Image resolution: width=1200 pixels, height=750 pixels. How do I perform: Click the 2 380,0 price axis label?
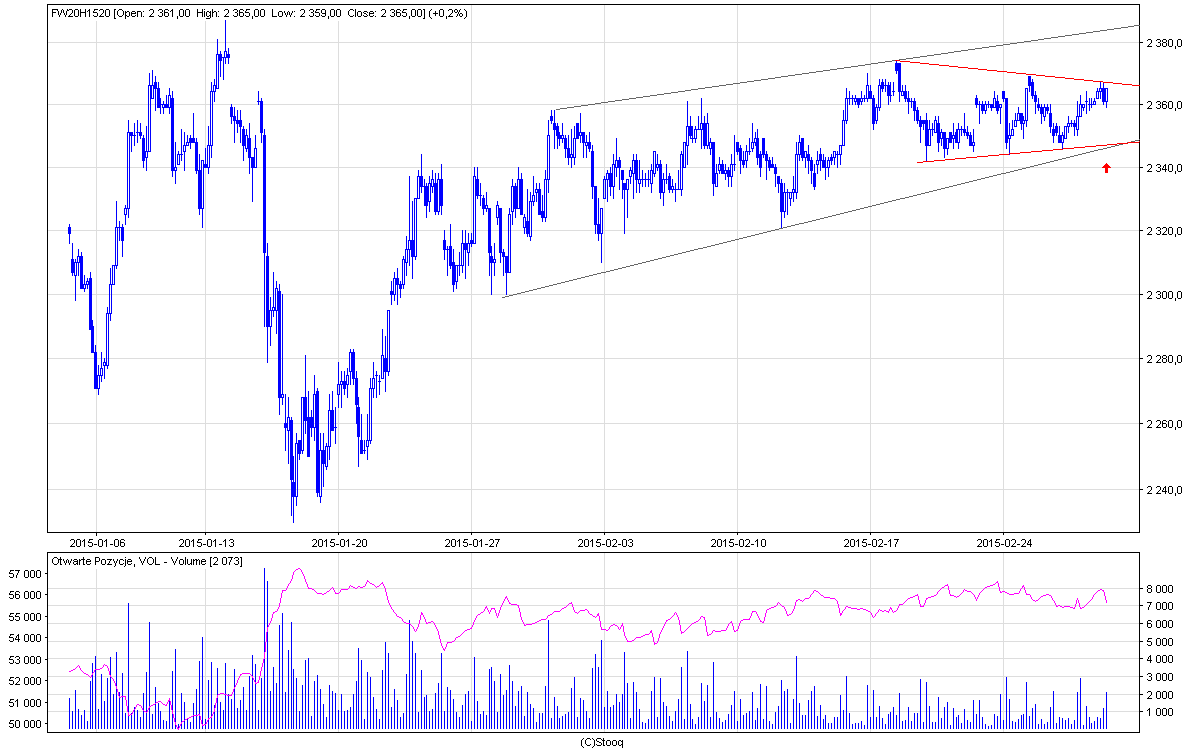tap(1166, 42)
